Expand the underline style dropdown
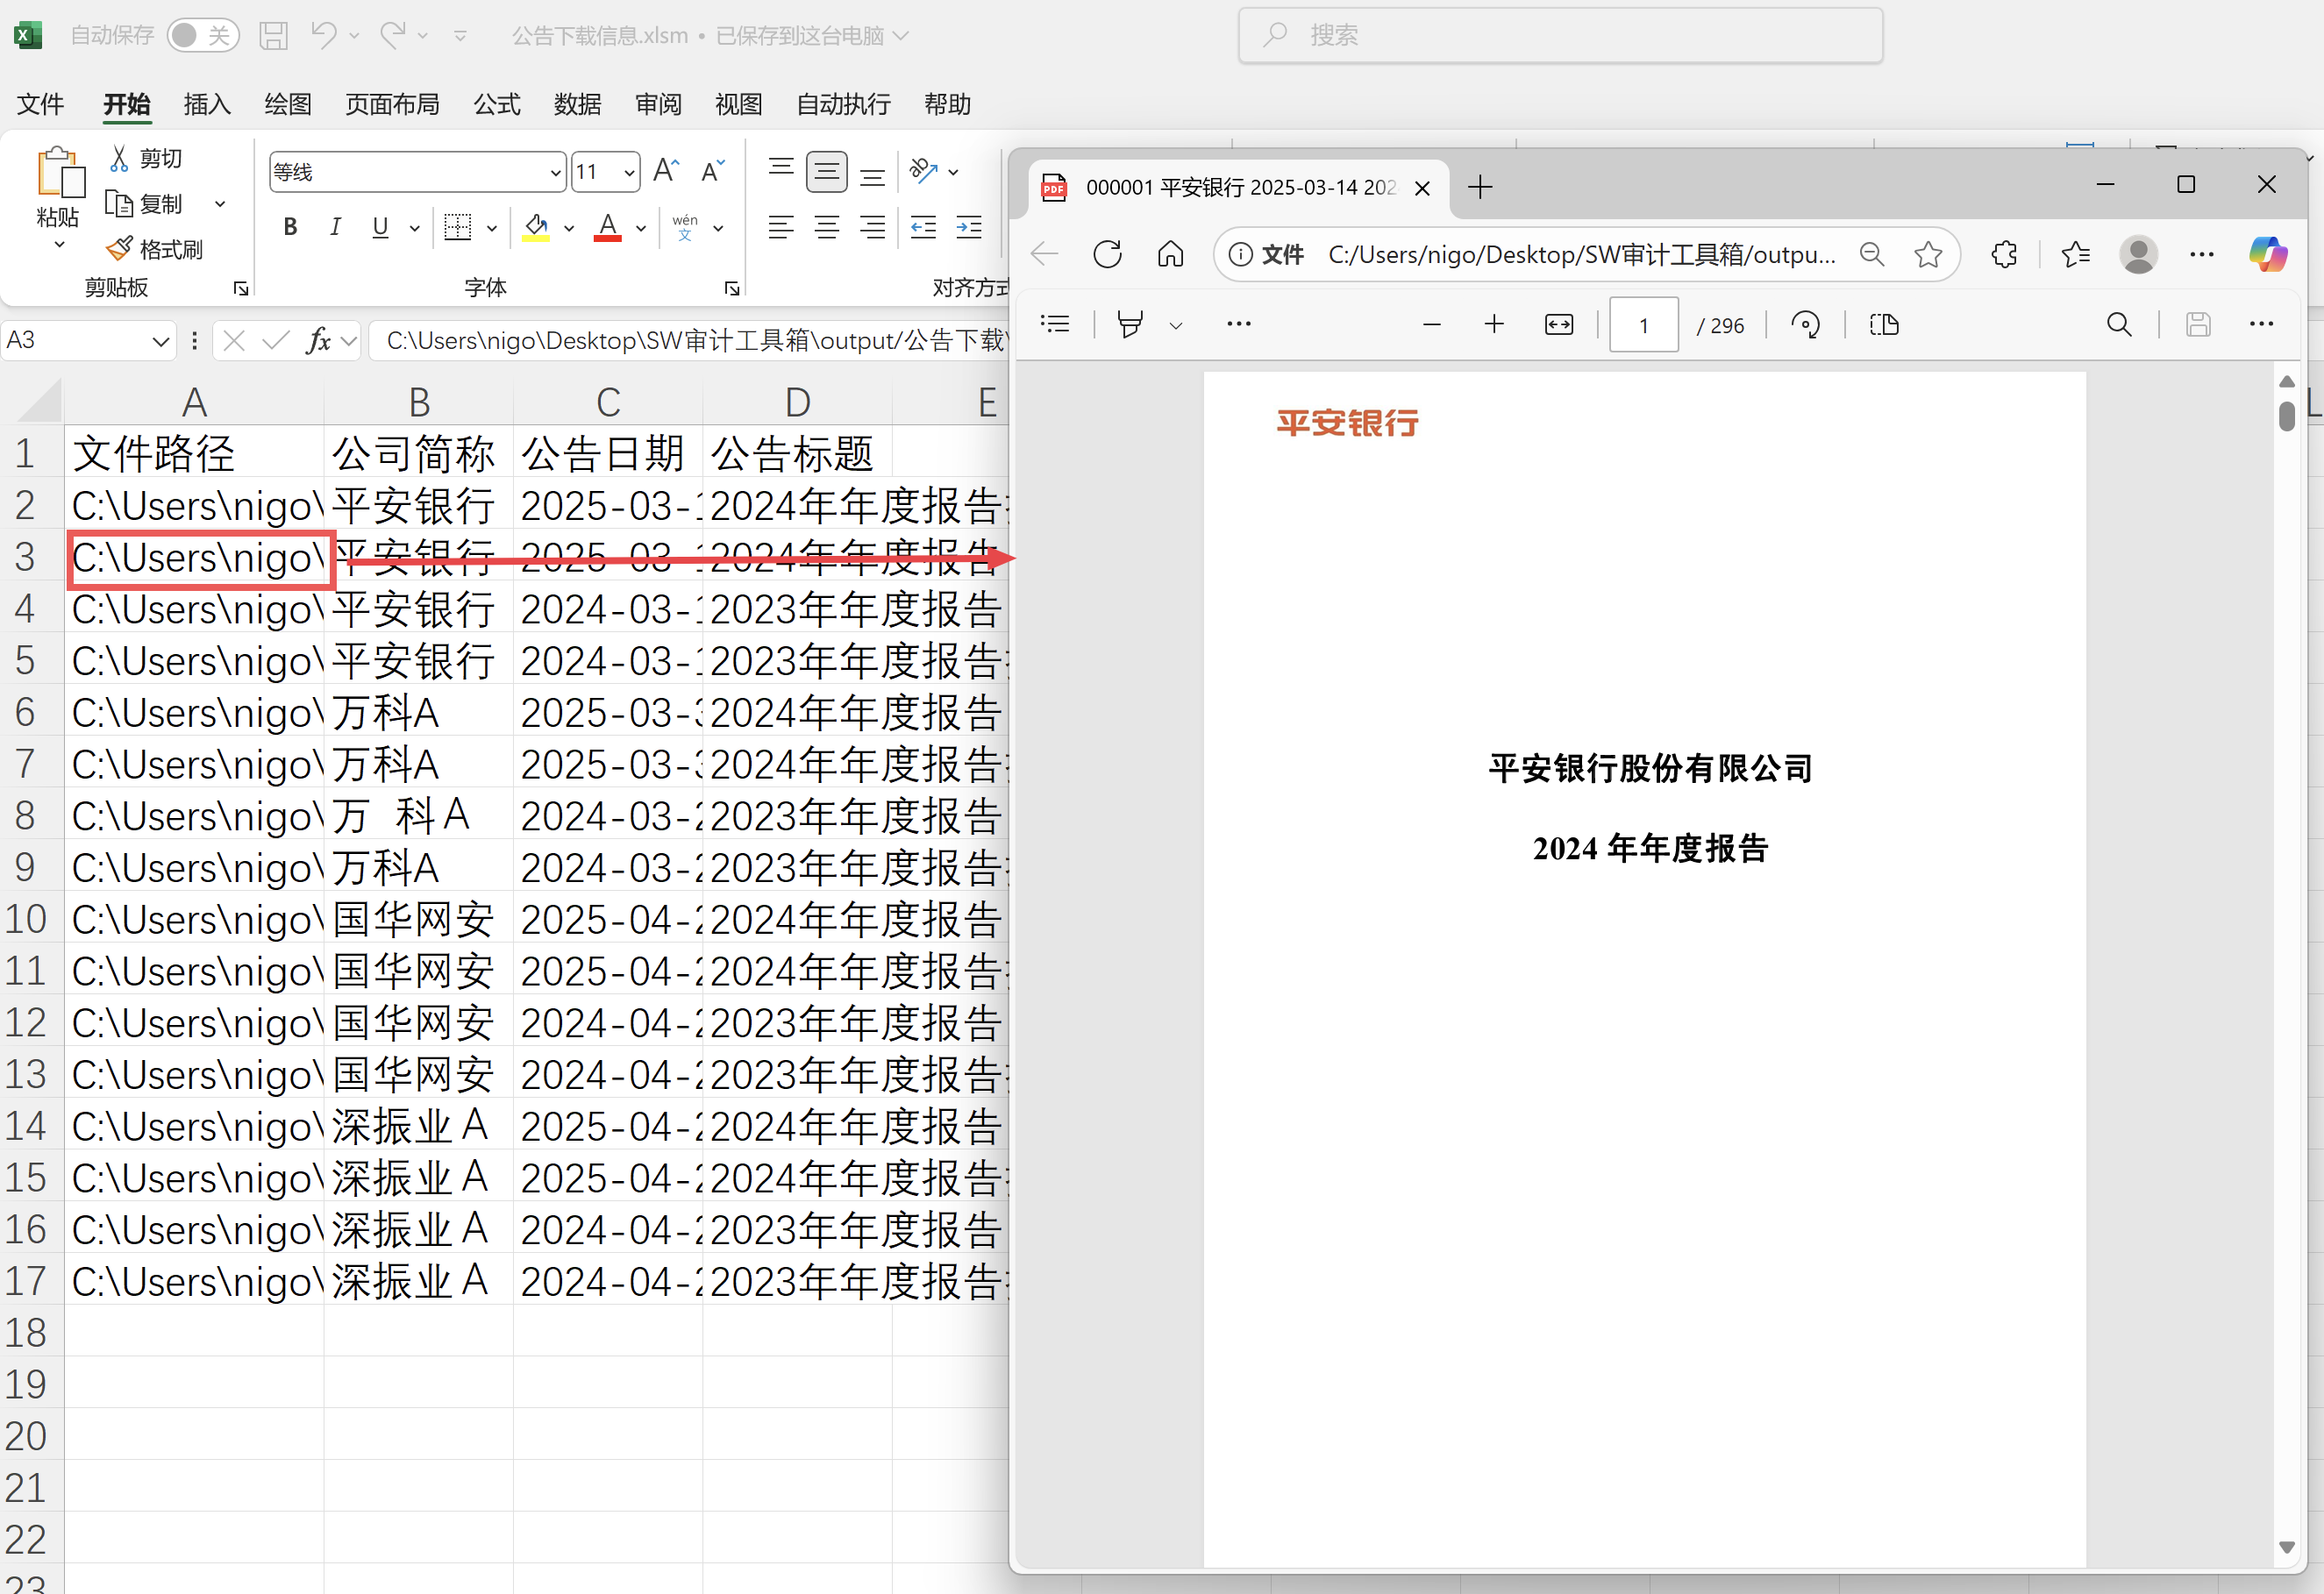2324x1594 pixels. (x=414, y=228)
